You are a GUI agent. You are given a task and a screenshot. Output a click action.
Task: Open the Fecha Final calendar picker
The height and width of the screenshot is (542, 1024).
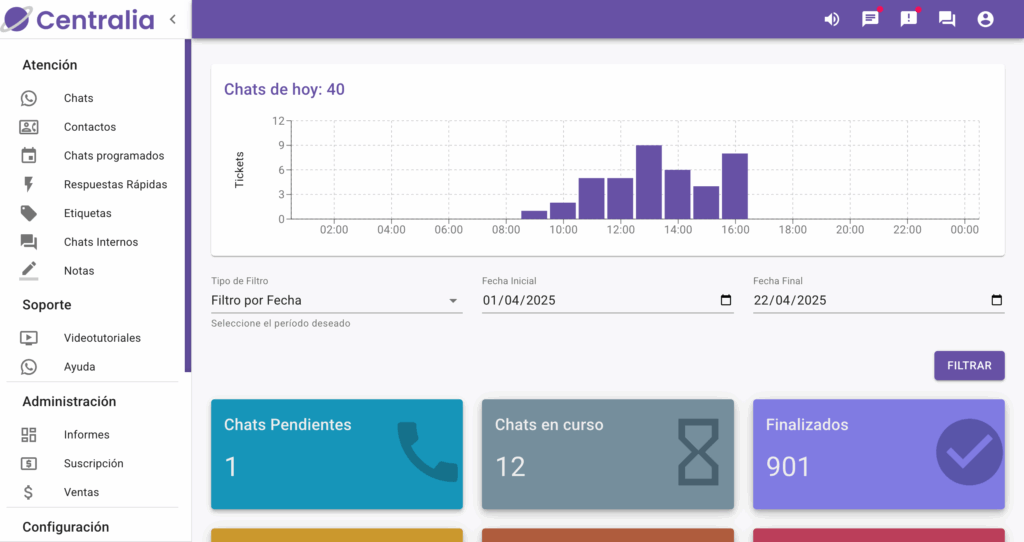coord(996,300)
